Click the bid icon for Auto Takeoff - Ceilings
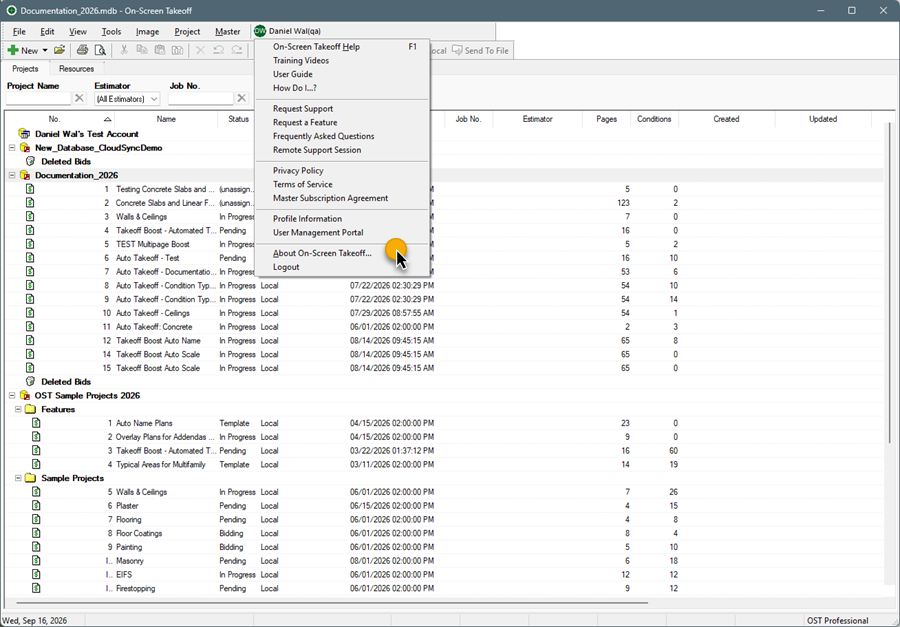 (x=30, y=313)
